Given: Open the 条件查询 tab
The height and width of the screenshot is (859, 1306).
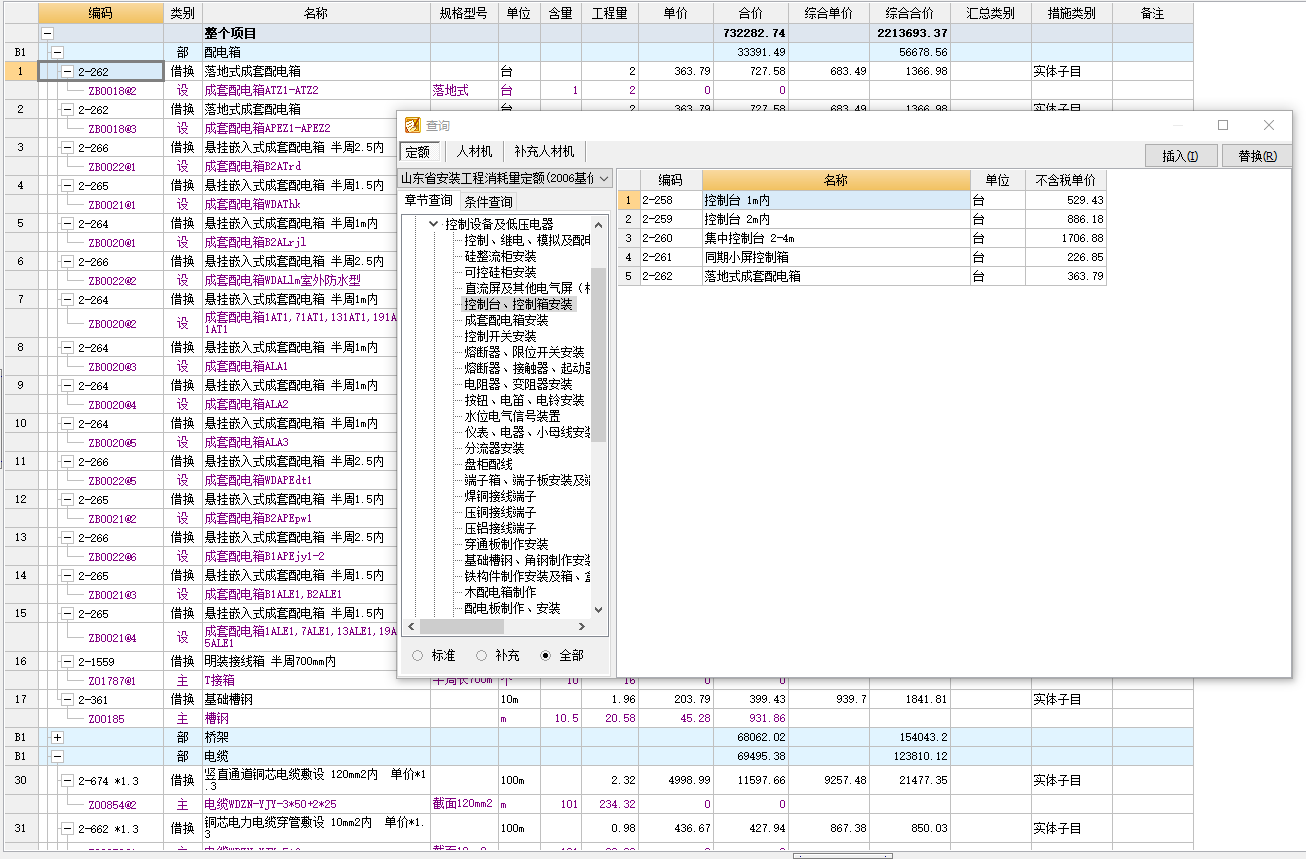Looking at the screenshot, I should point(489,201).
